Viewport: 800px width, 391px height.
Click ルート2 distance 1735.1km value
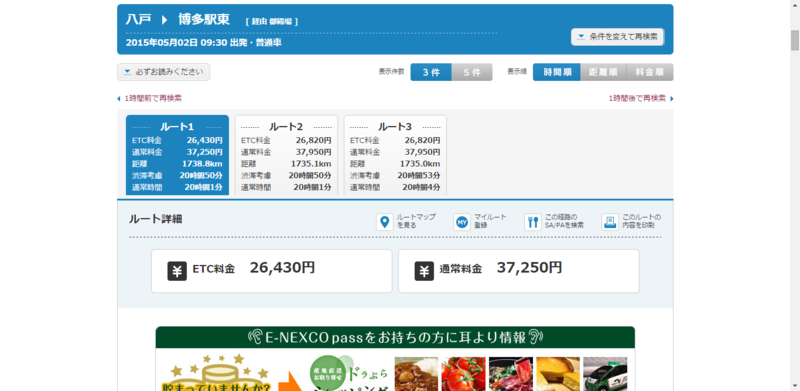coord(311,164)
